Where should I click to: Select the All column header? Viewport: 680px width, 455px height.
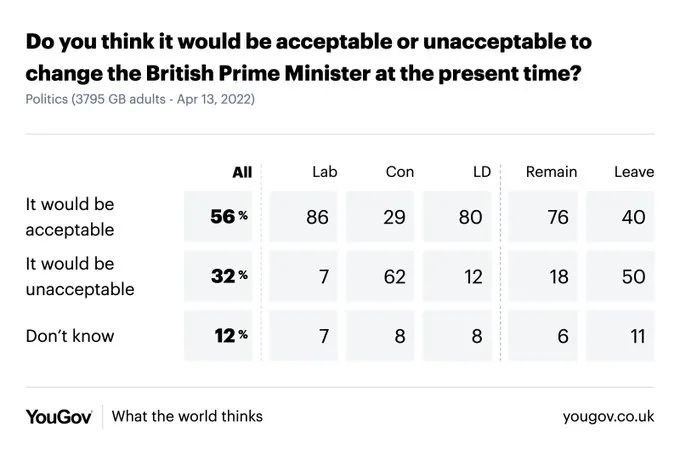coord(242,172)
